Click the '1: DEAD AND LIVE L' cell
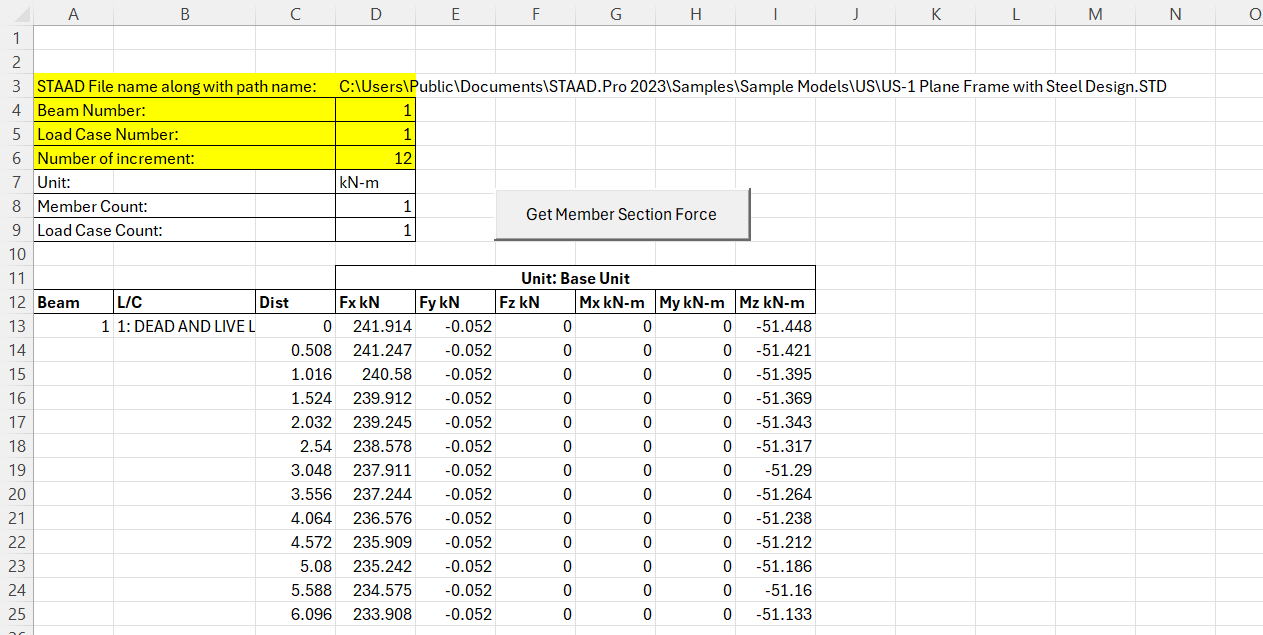The image size is (1263, 635). coord(185,326)
